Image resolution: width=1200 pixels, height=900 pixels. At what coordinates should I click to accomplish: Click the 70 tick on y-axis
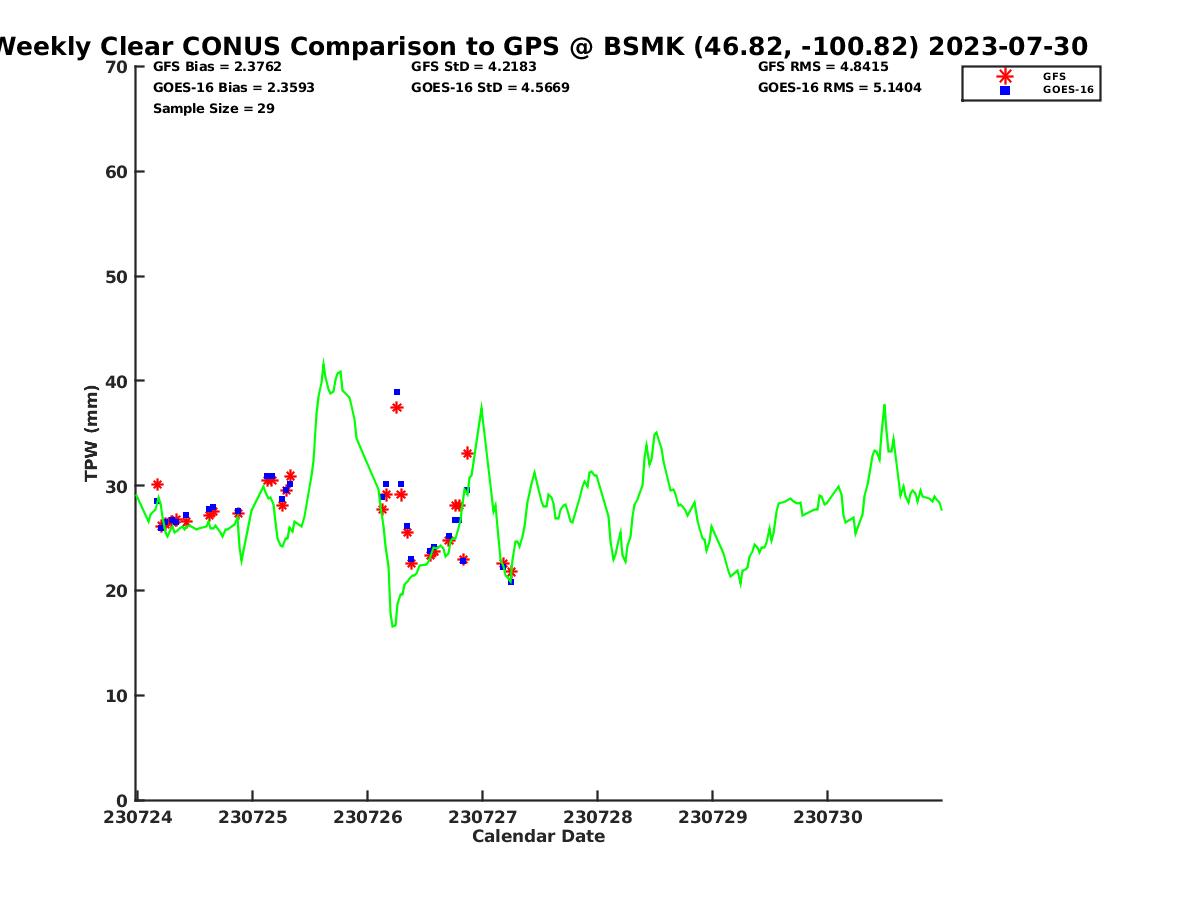(117, 67)
